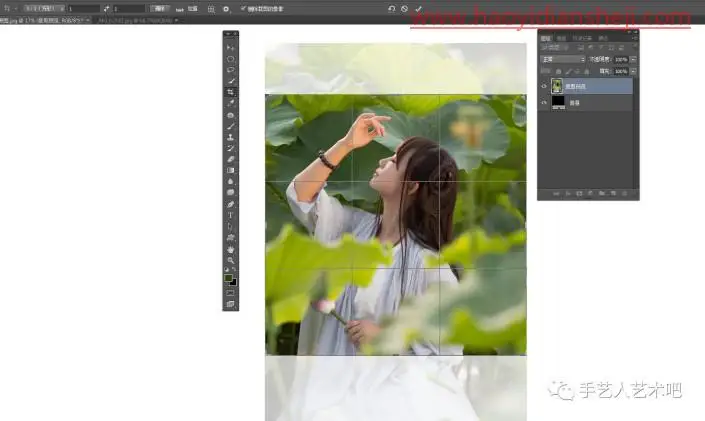This screenshot has width=705, height=421.
Task: Add a layer style via fx icon
Action: 568,193
